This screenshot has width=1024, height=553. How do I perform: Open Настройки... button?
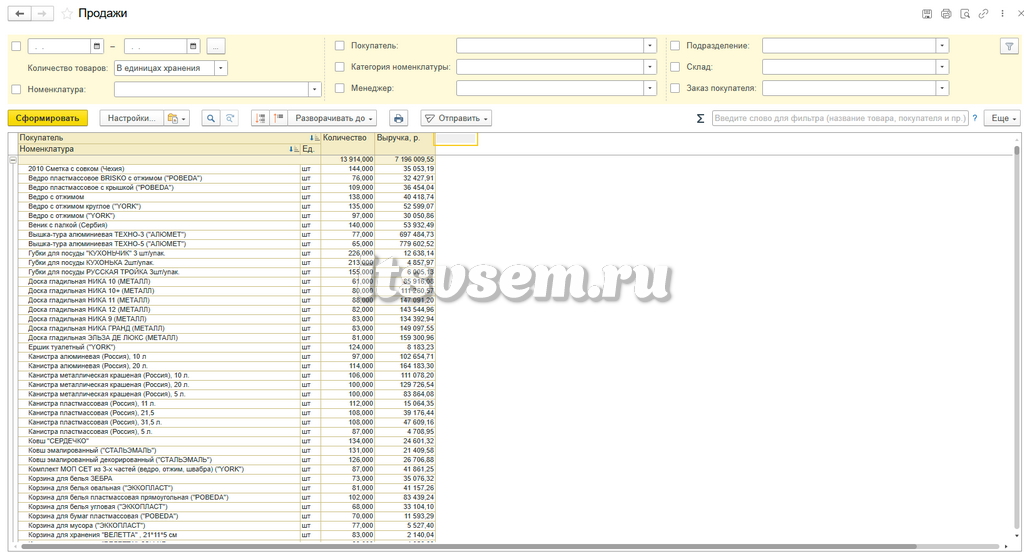pos(131,118)
